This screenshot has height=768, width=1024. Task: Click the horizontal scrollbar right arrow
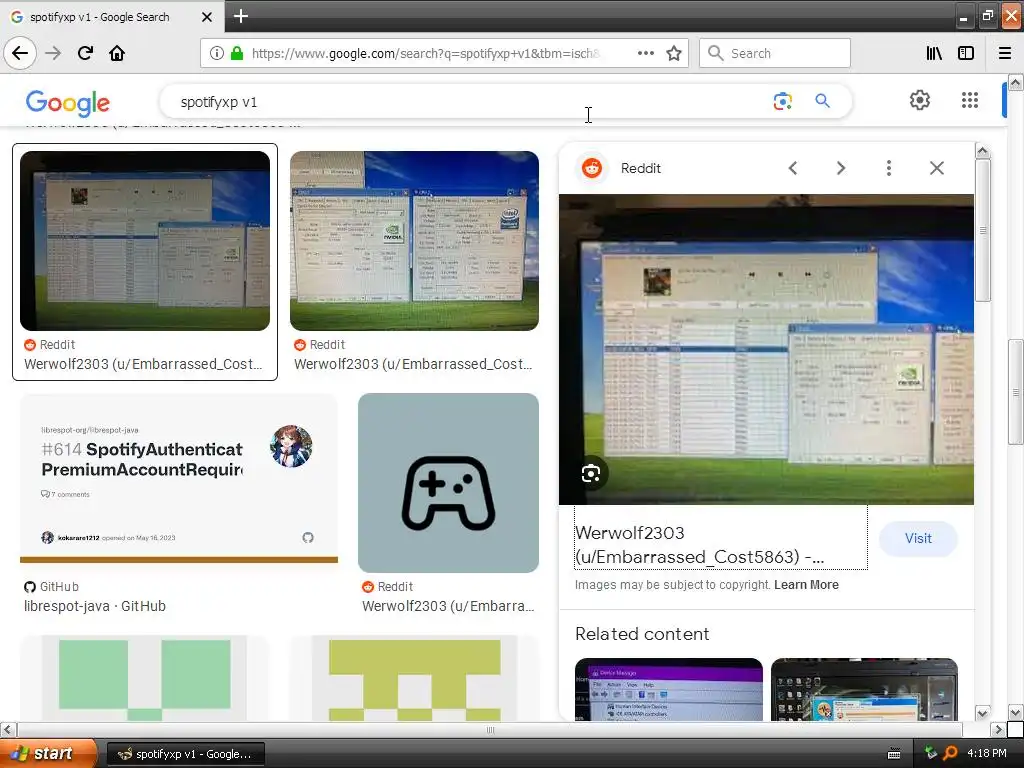tap(998, 729)
